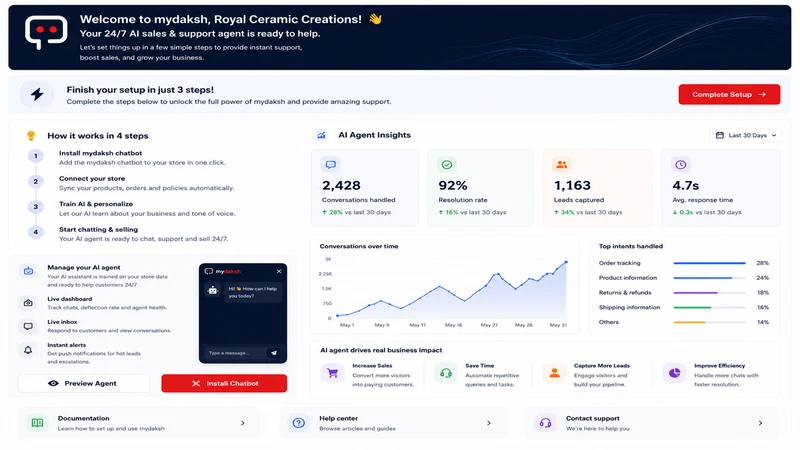Click the Improve Efficiency pie chart icon
Viewport: 800px width, 450px height.
pyautogui.click(x=674, y=373)
